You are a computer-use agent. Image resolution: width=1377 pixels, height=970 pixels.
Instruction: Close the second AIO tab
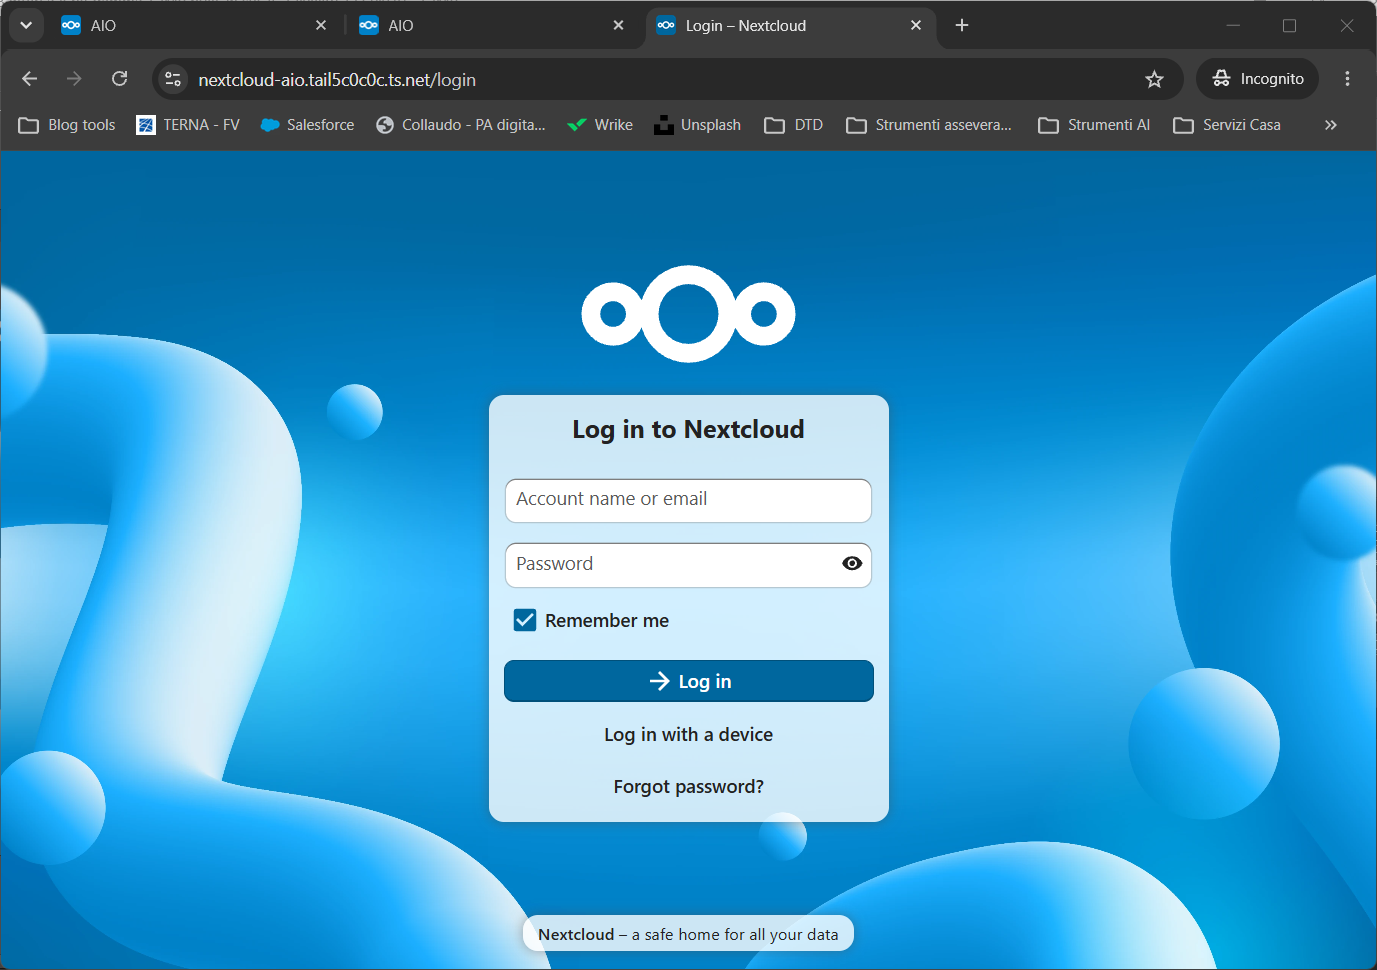(619, 25)
